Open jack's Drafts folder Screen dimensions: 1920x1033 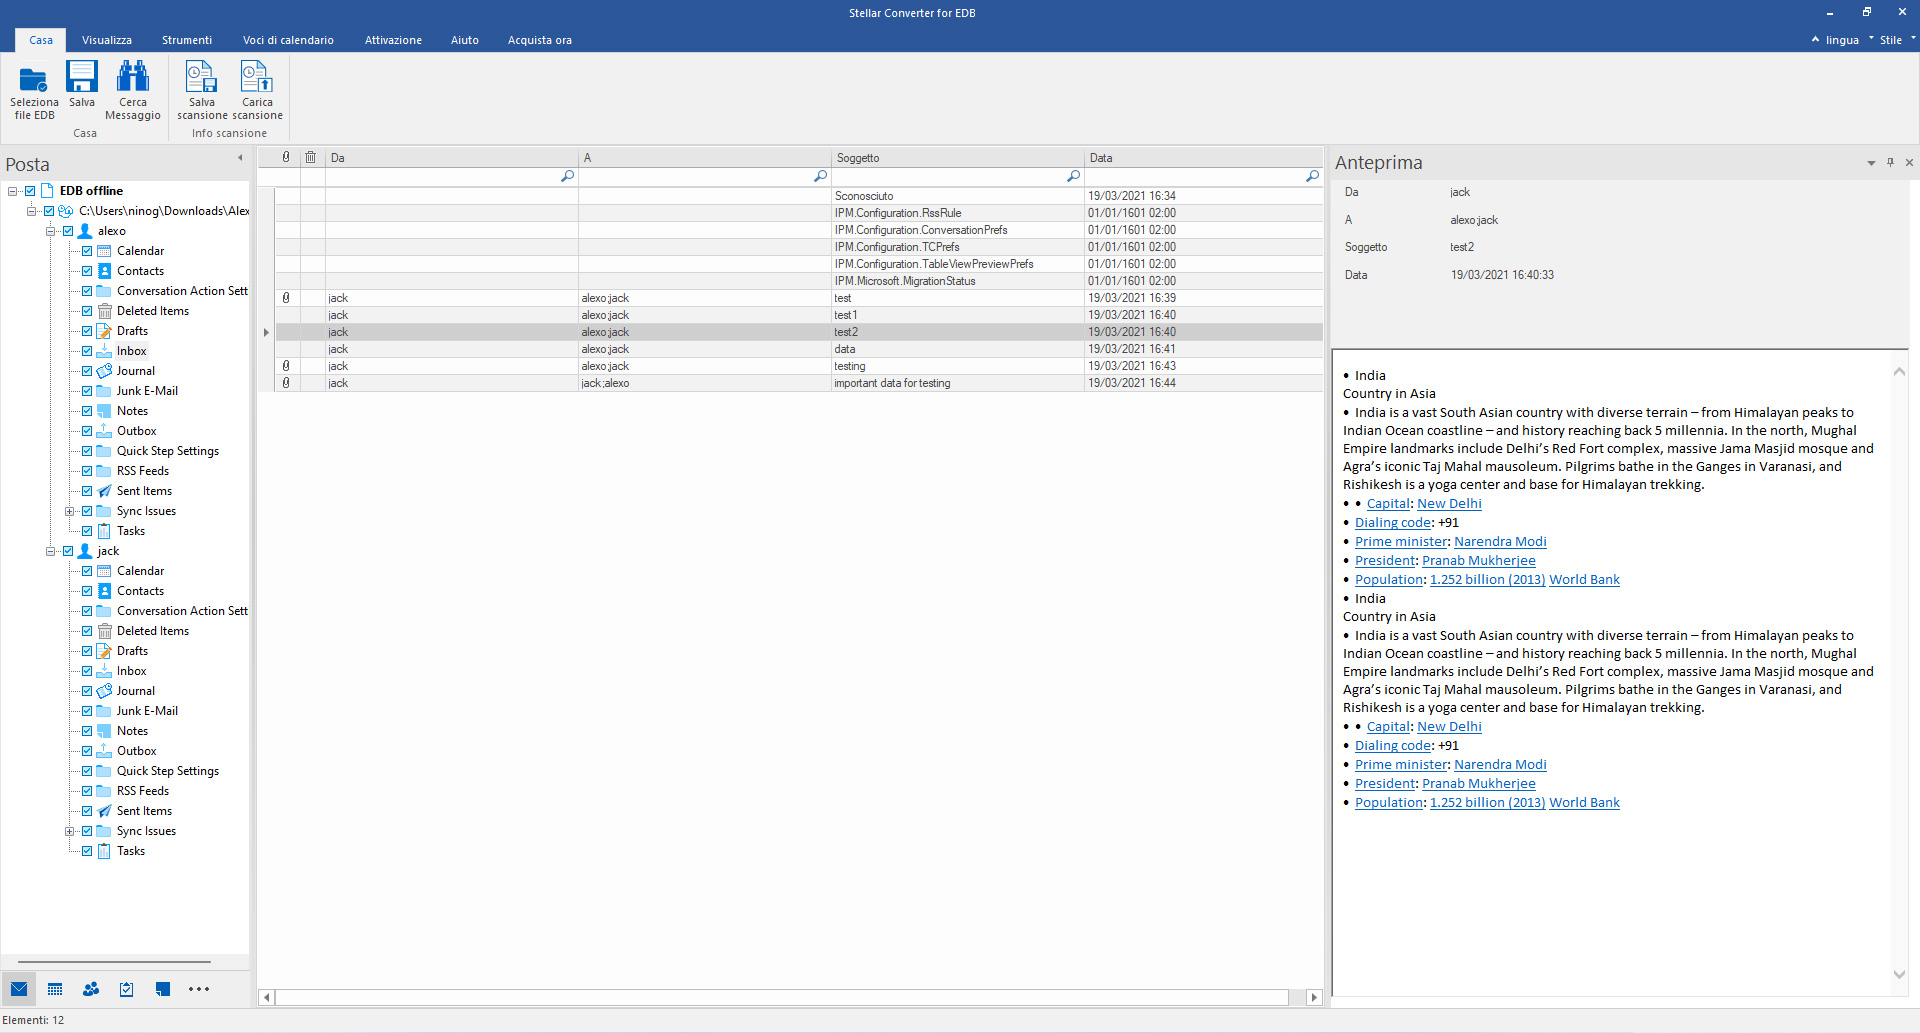pyautogui.click(x=132, y=651)
